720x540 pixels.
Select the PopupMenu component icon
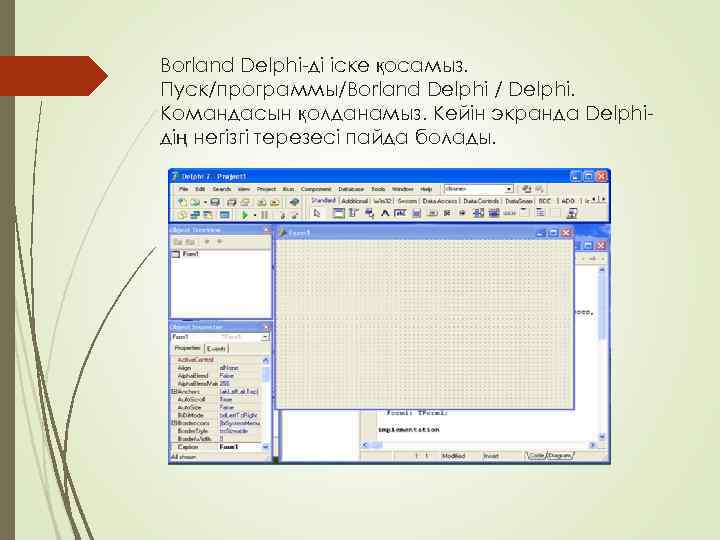pyautogui.click(x=369, y=213)
